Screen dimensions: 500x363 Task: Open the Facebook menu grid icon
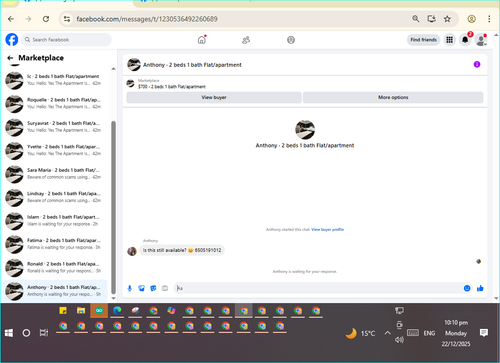449,40
